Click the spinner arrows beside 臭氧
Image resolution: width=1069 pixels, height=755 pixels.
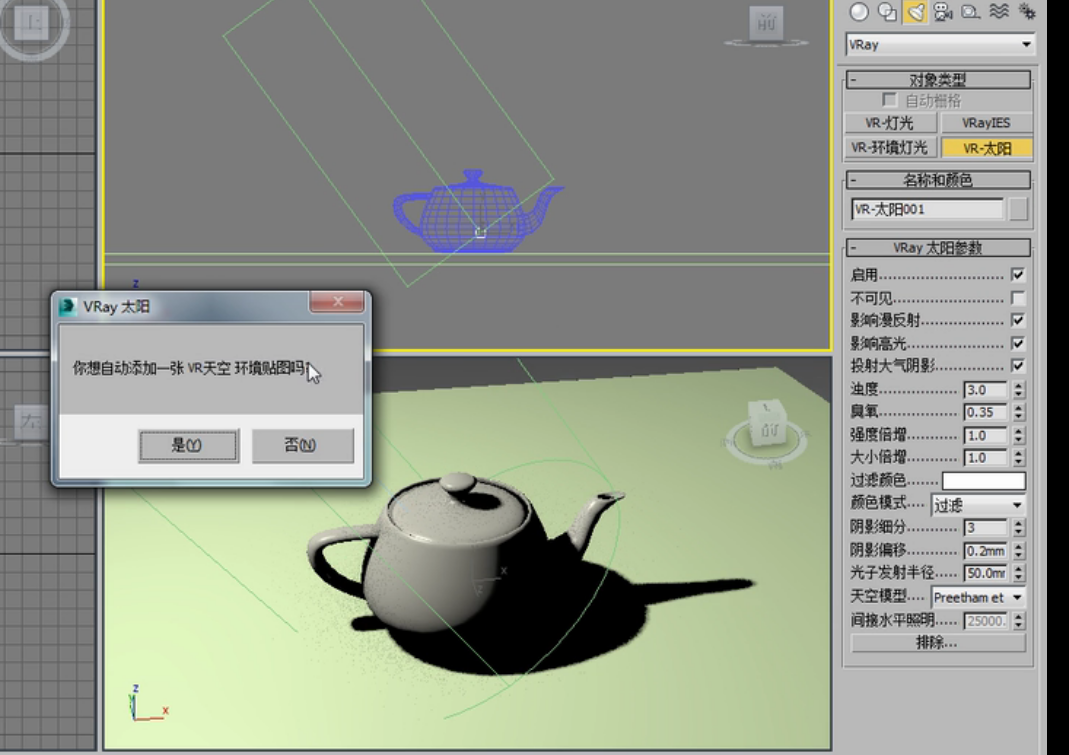click(1019, 413)
